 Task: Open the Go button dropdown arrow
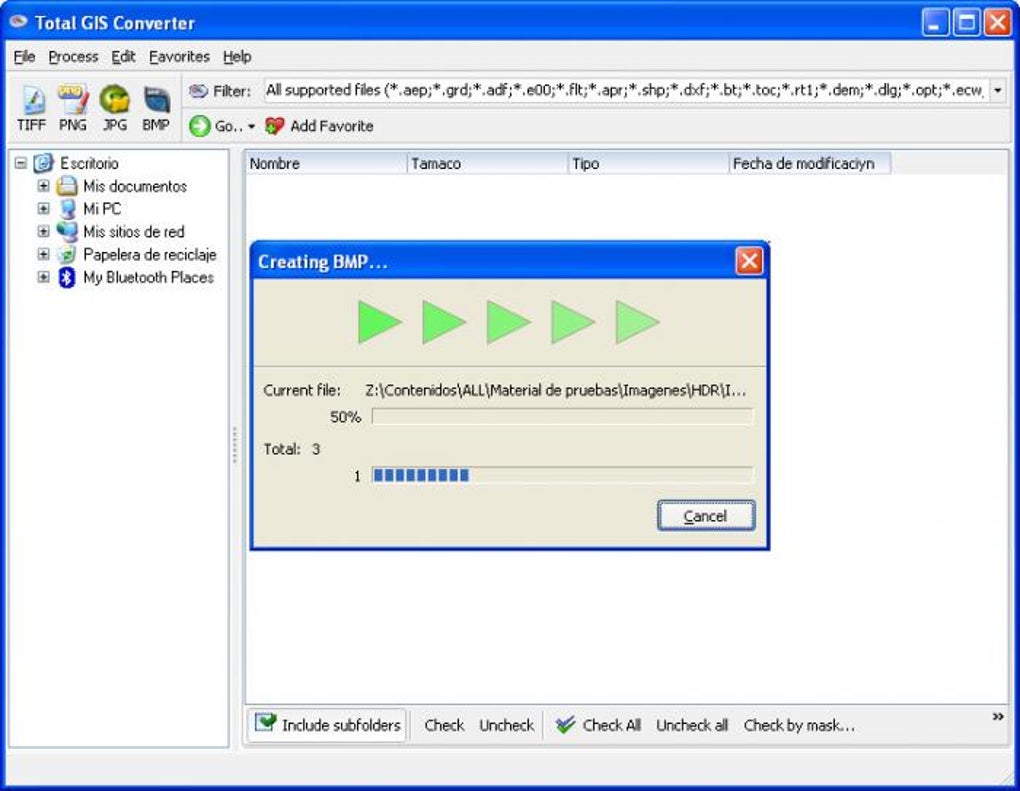click(251, 126)
